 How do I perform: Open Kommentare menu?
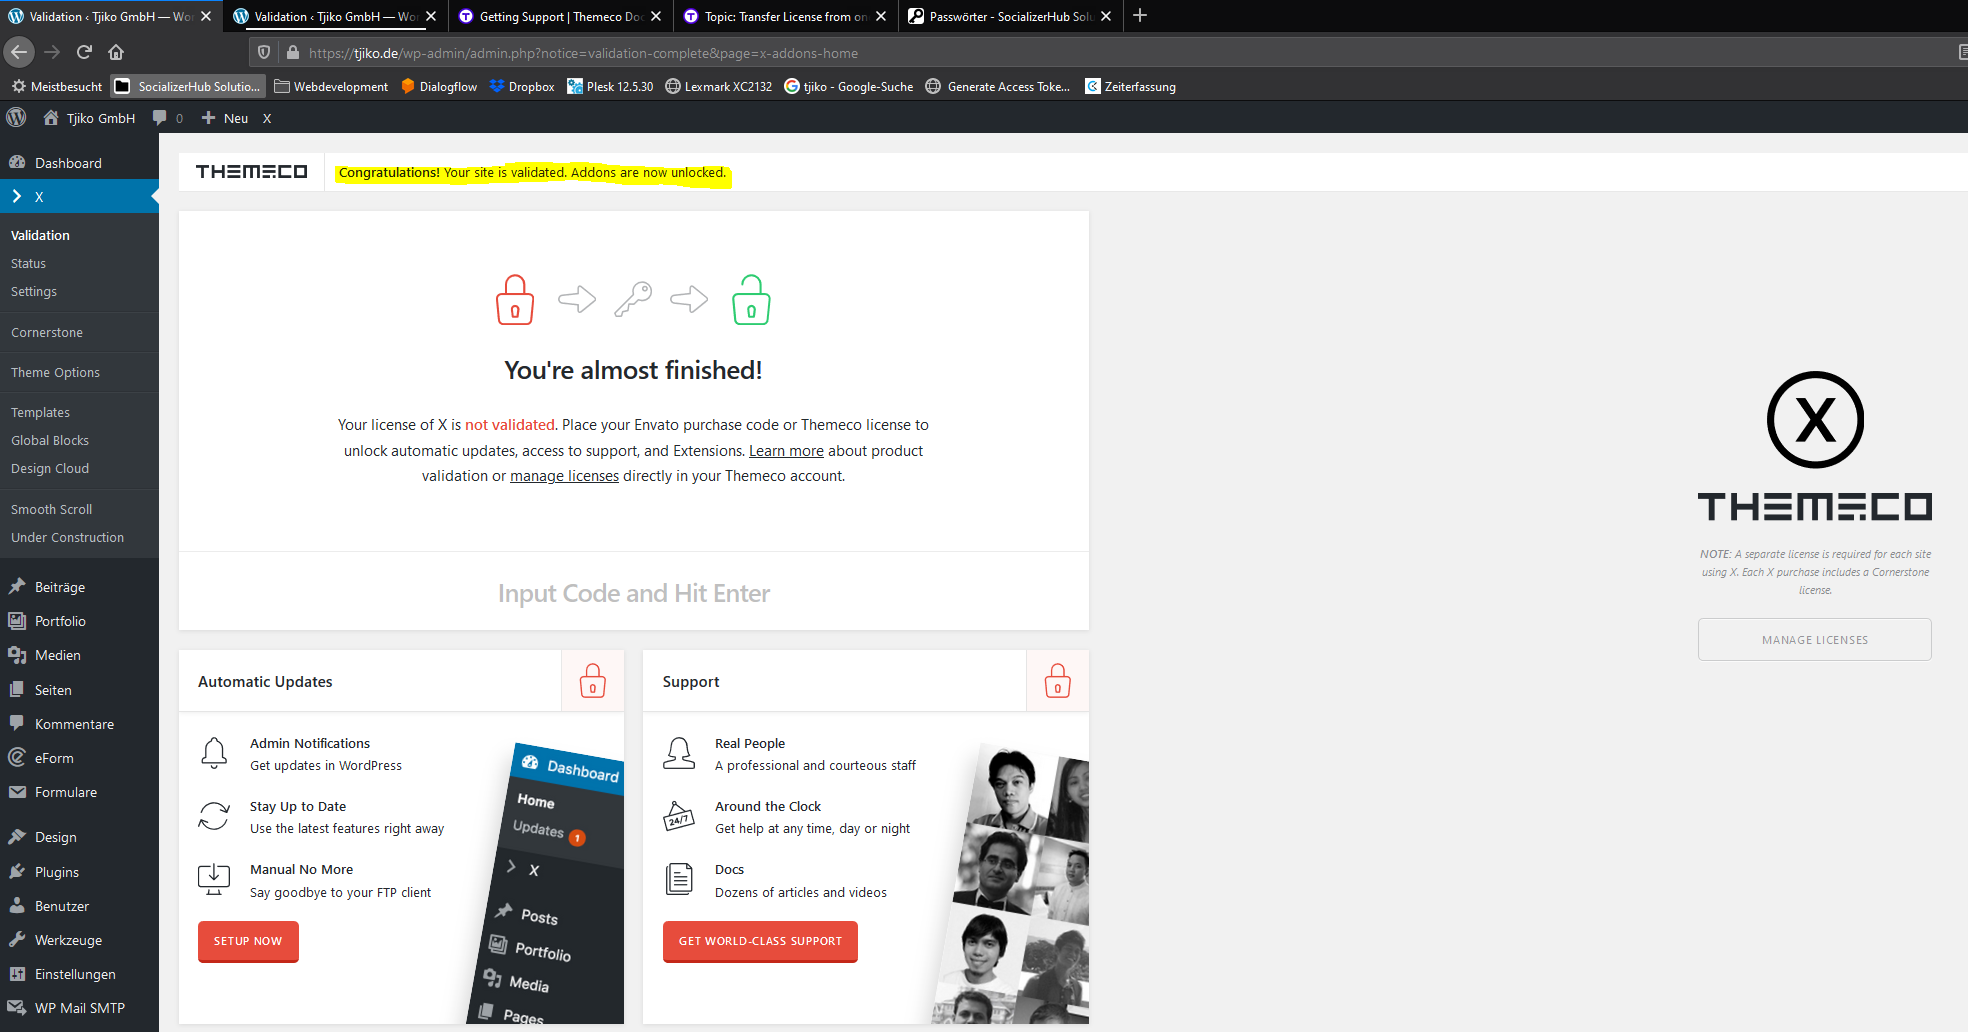tap(79, 724)
